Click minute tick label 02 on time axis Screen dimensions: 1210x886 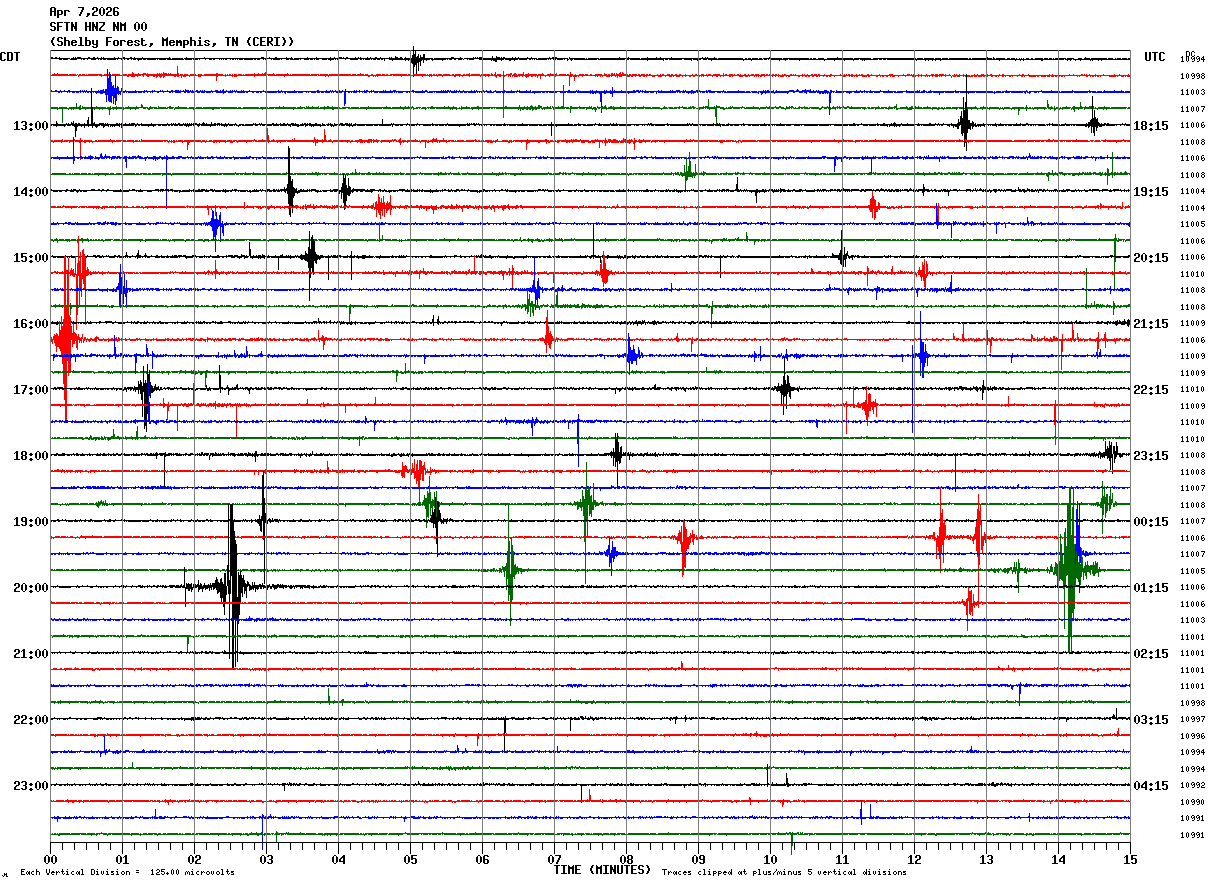point(194,859)
